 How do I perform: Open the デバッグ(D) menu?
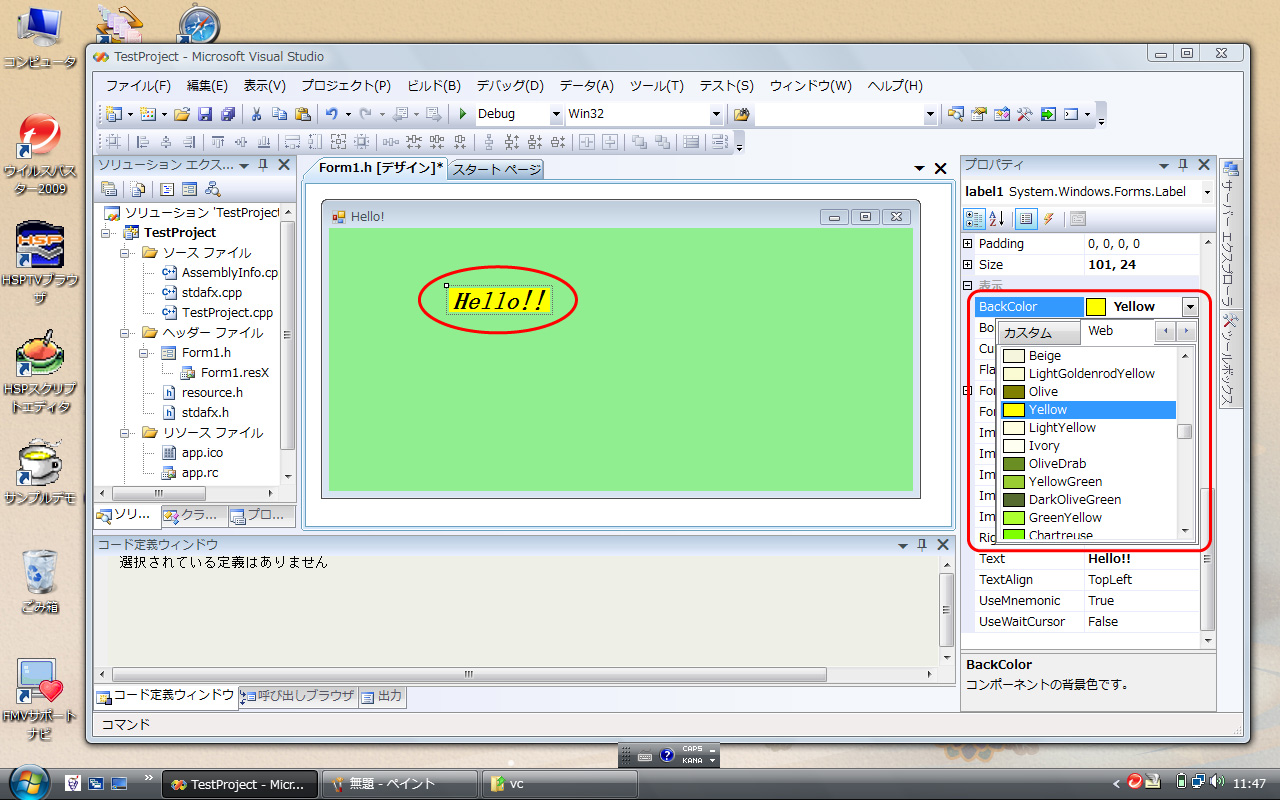coord(510,86)
